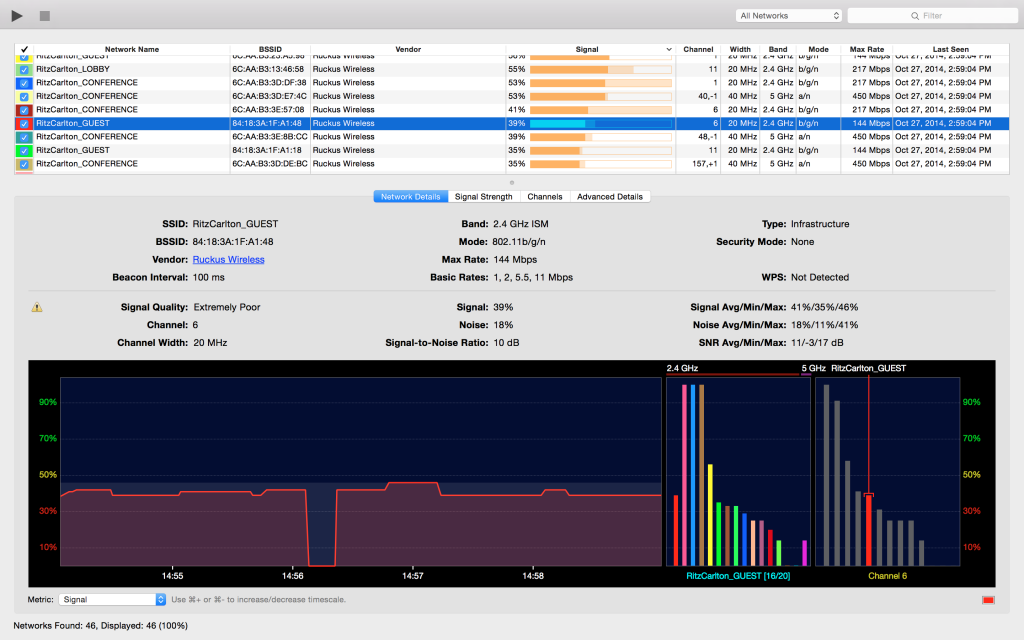
Task: Select the RitzCarlton_LOBBY network row
Action: tap(511, 69)
